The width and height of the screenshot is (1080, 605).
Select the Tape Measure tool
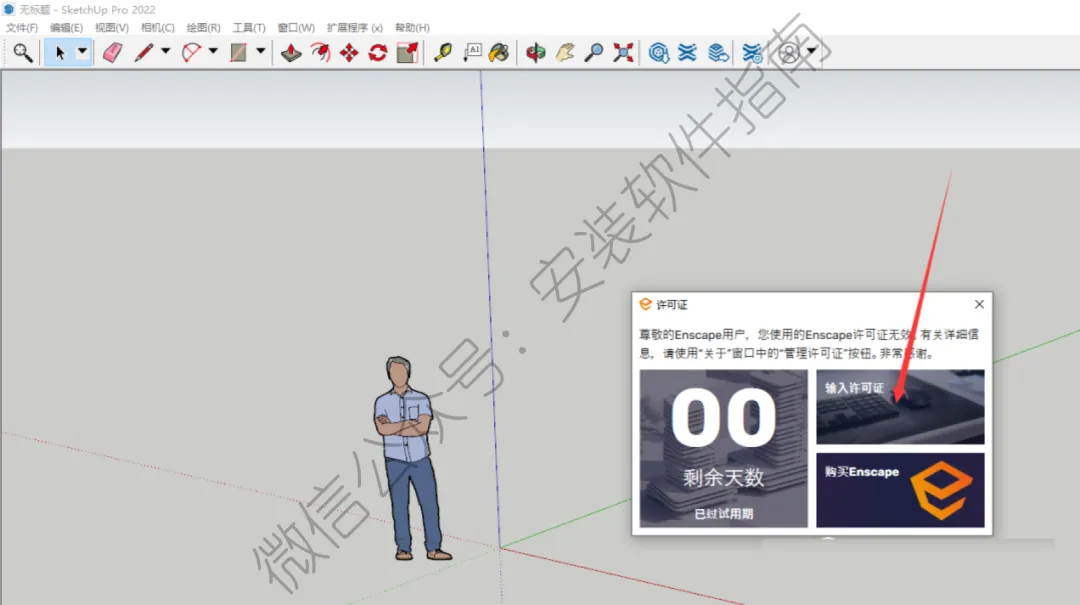point(443,53)
